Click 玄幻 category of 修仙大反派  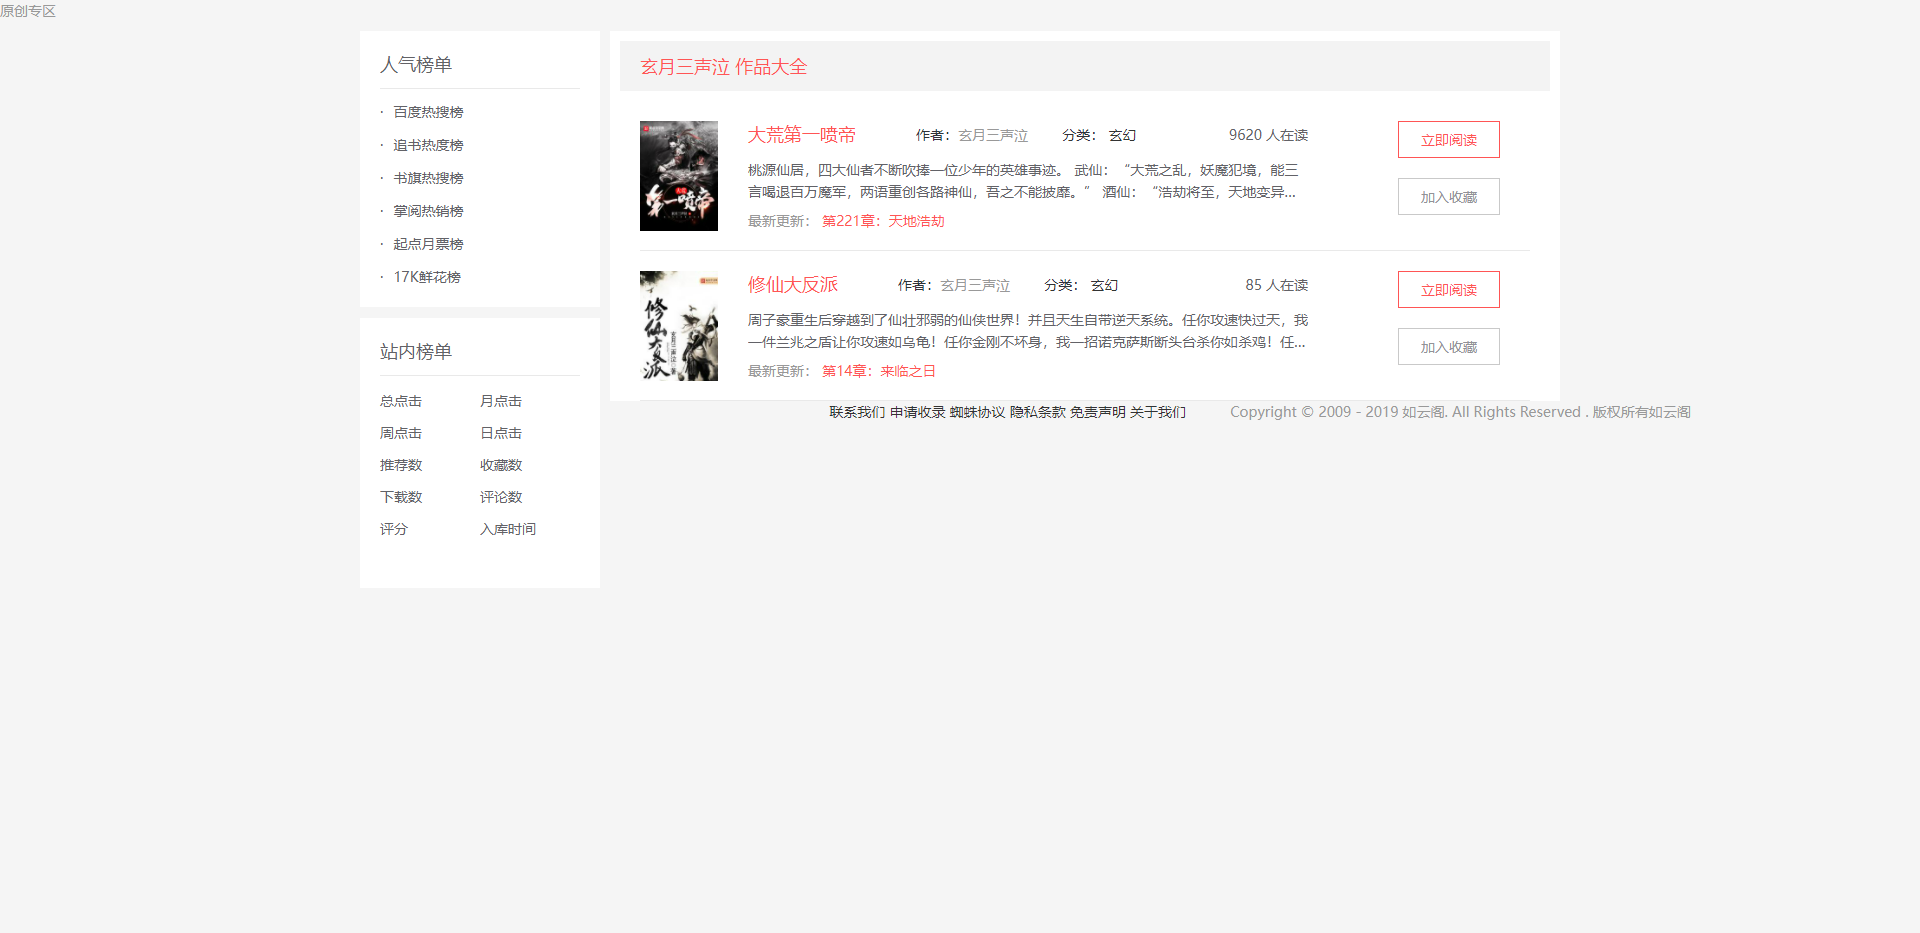[1104, 285]
